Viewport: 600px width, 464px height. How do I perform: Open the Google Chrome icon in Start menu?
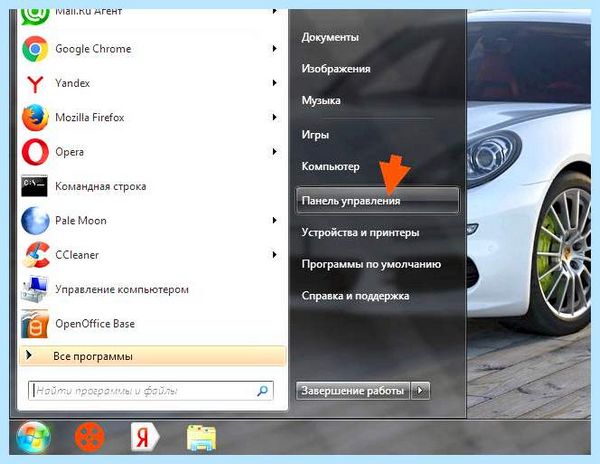coord(35,49)
